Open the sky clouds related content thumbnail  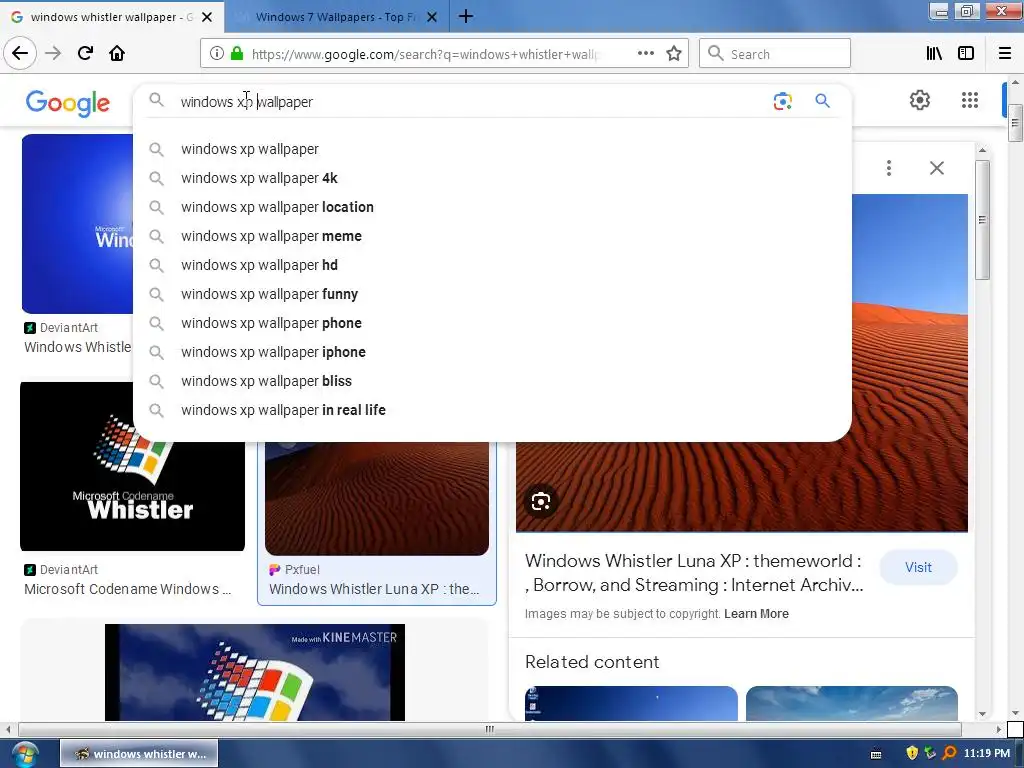[x=852, y=703]
